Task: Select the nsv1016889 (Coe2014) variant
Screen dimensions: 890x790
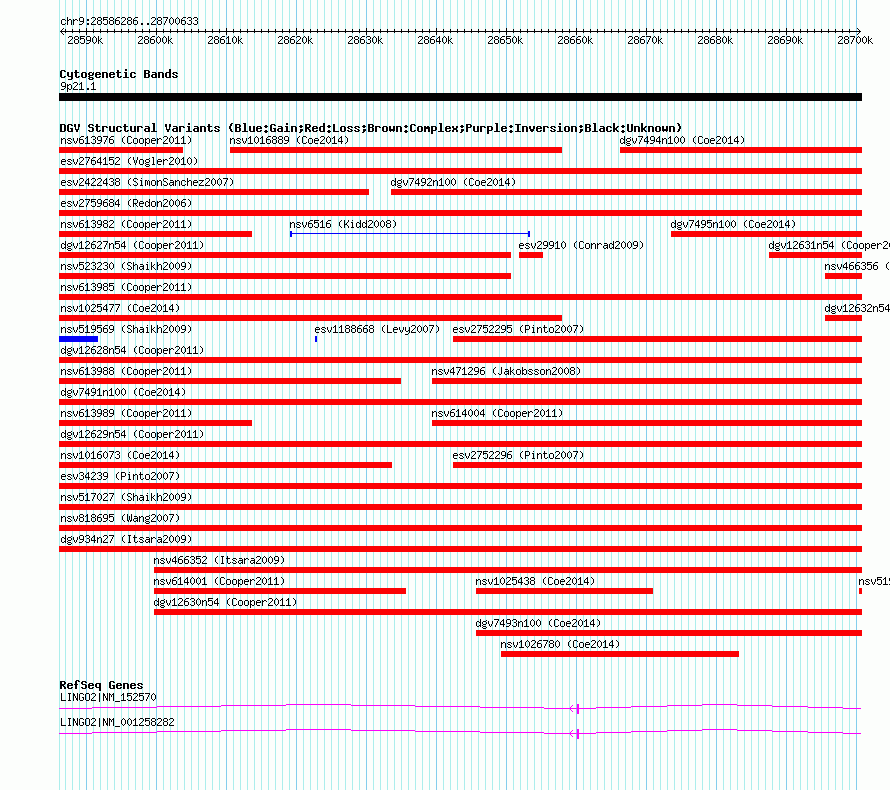Action: [289, 140]
